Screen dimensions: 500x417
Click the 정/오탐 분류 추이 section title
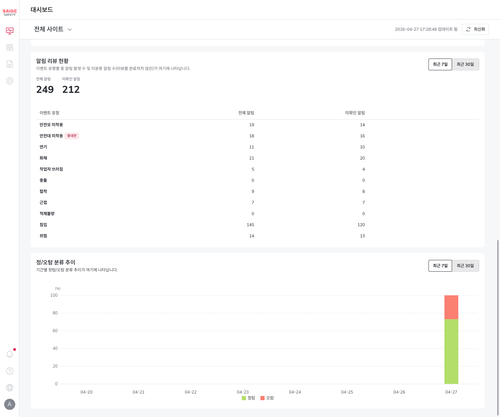click(56, 262)
